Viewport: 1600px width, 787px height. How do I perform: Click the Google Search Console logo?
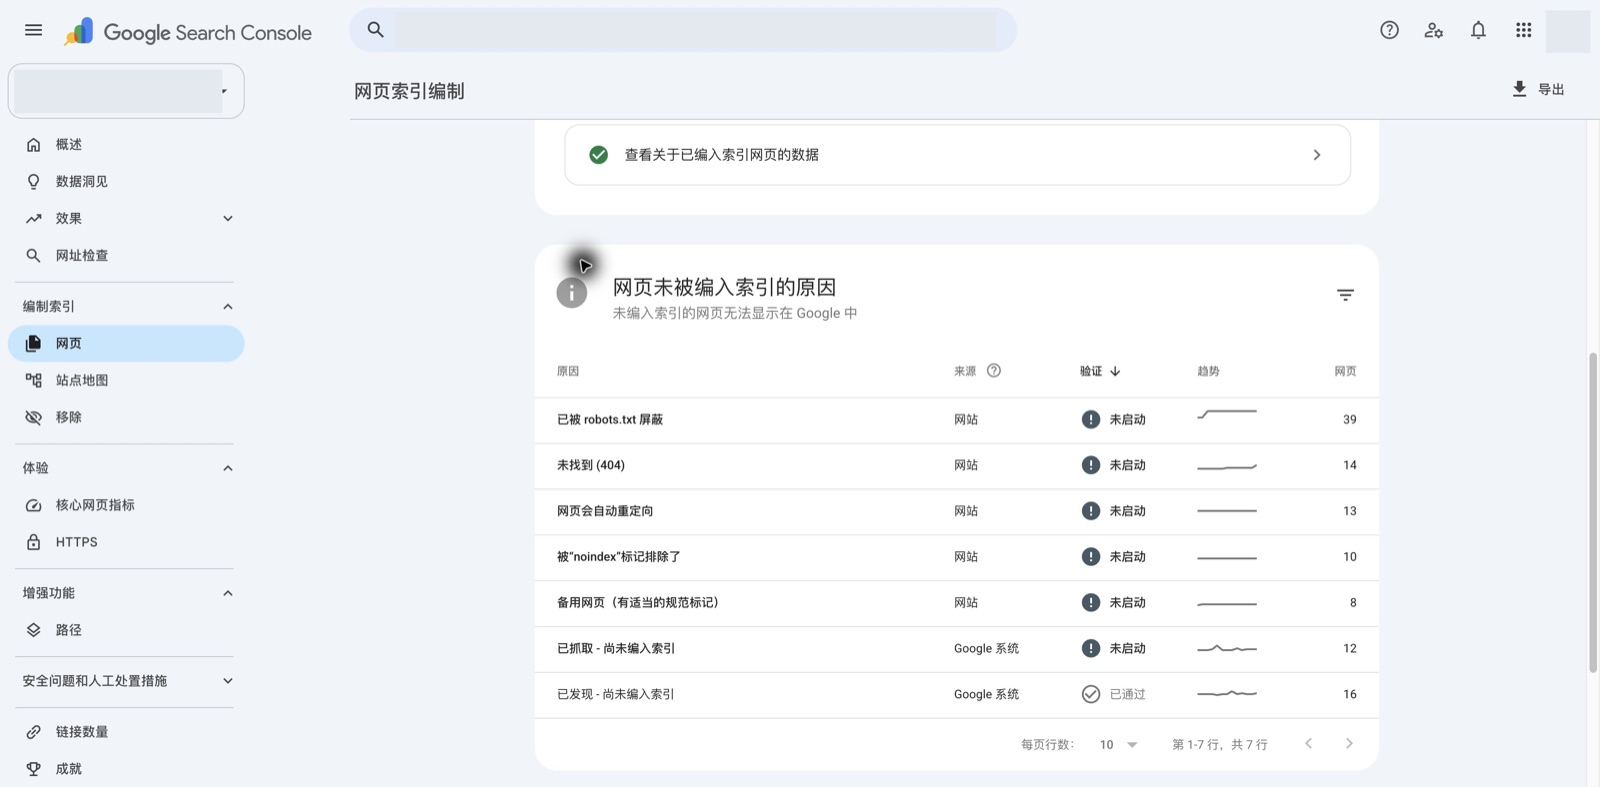[188, 32]
